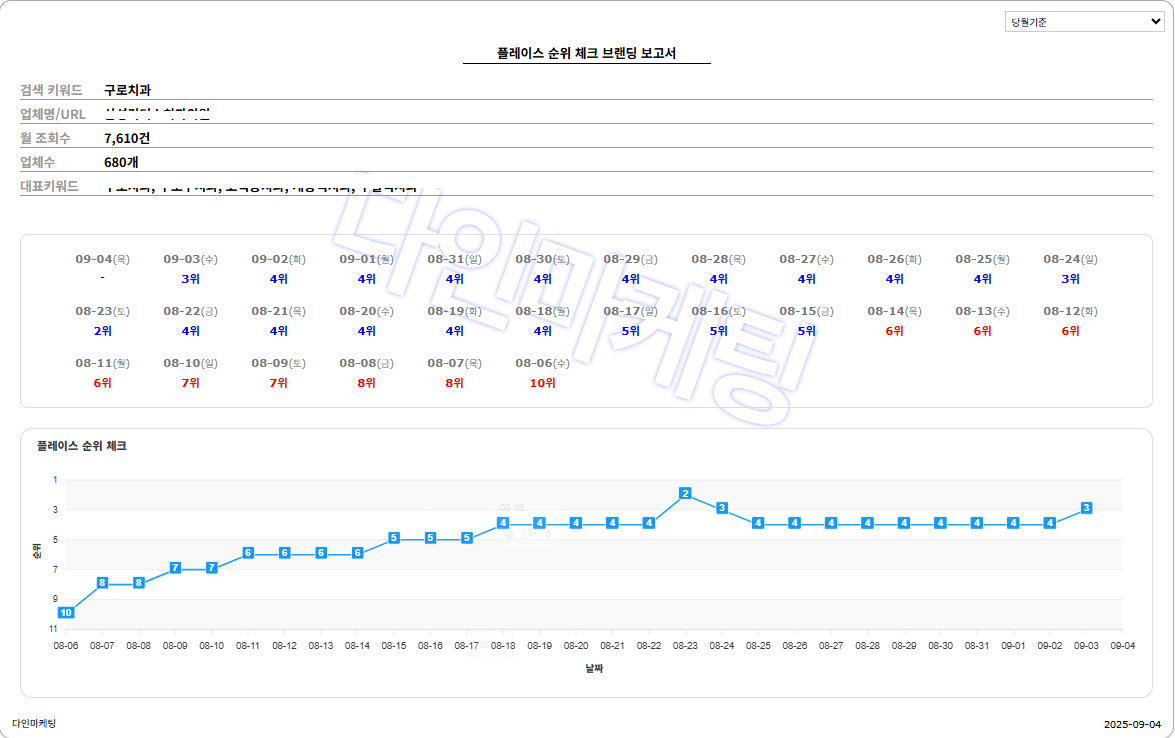Viewport: 1175px width, 738px height.
Task: Select the rank 2 marker on 08-23
Action: tap(685, 493)
